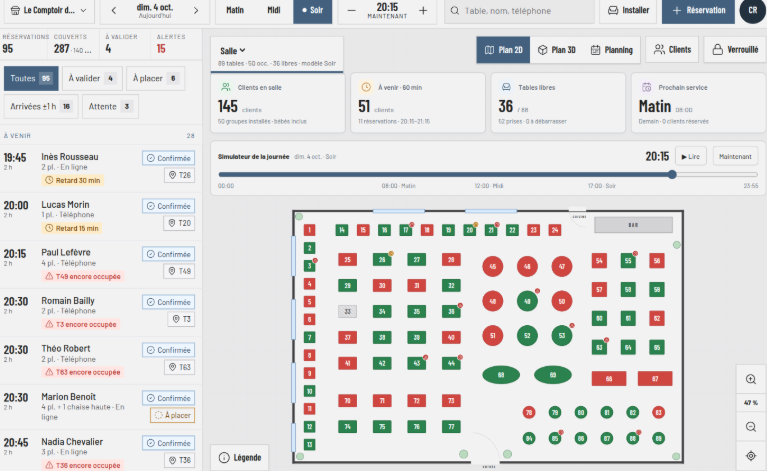The height and width of the screenshot is (471, 767).
Task: Select oval table 68 on floor plan
Action: 501,375
